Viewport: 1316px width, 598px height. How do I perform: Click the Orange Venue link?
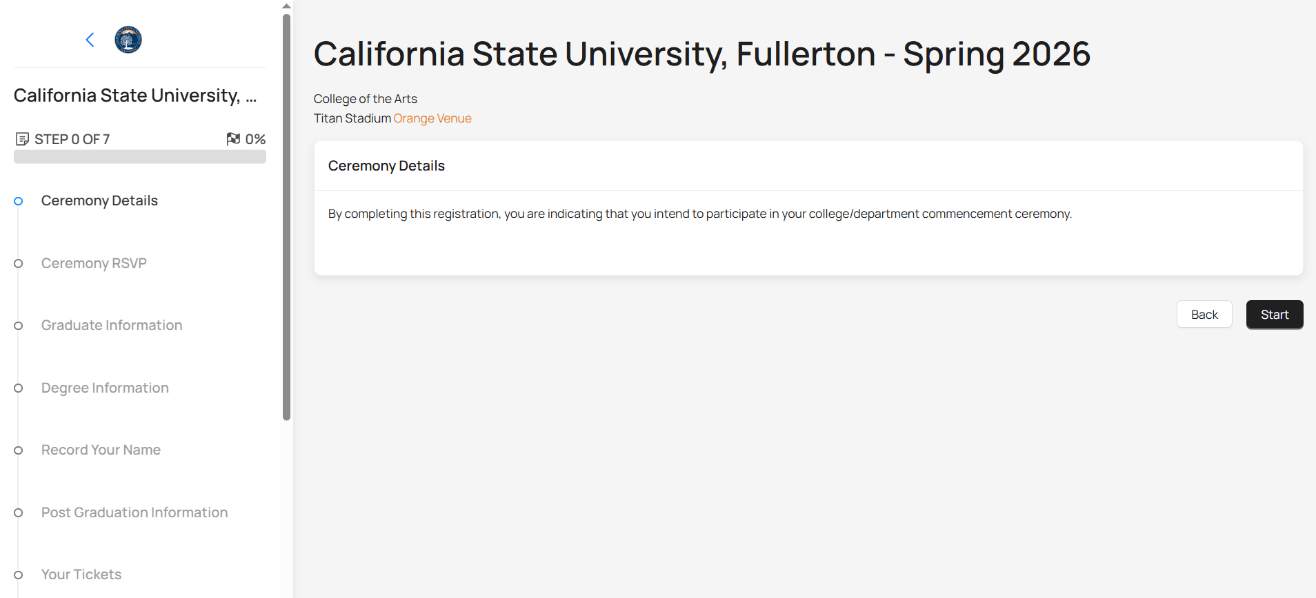point(432,118)
